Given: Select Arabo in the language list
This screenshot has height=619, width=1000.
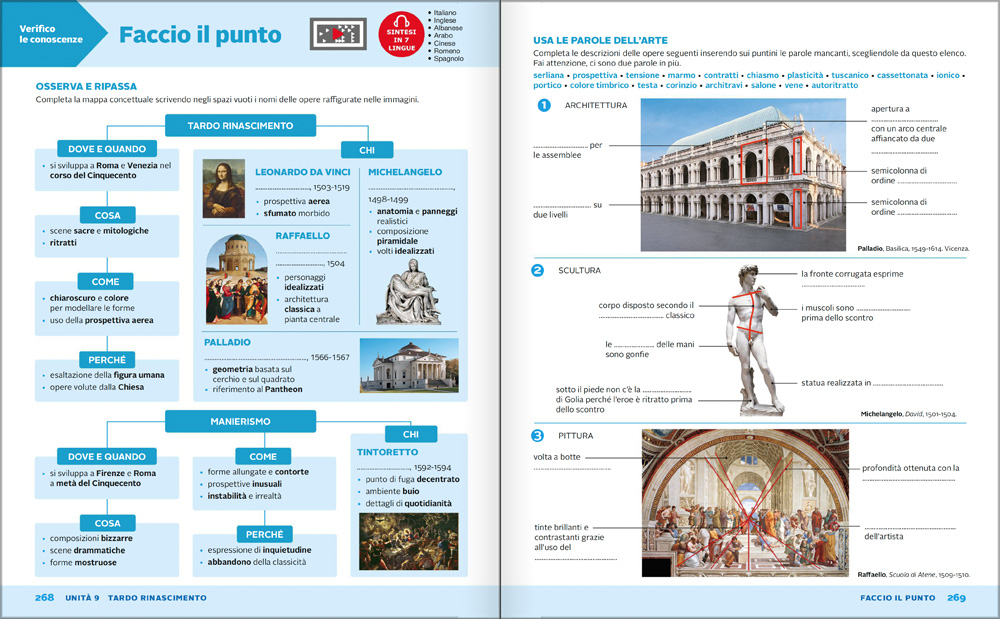Looking at the screenshot, I should coord(443,36).
